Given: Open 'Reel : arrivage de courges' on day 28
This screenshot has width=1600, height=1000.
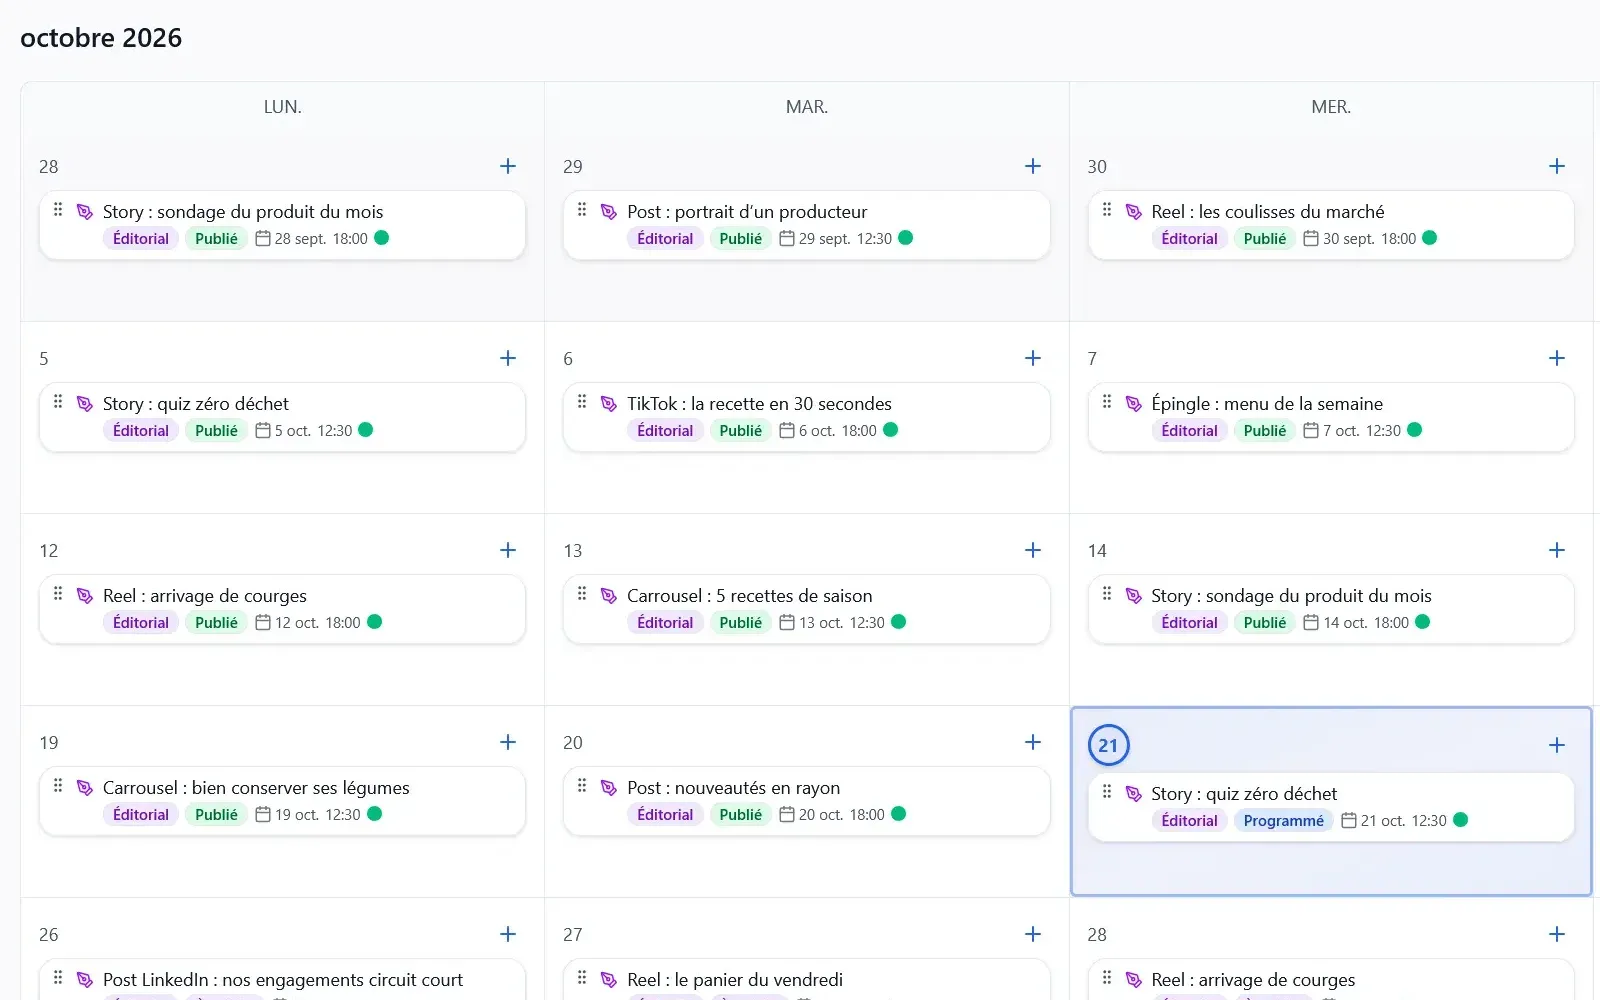Looking at the screenshot, I should coord(1331,980).
